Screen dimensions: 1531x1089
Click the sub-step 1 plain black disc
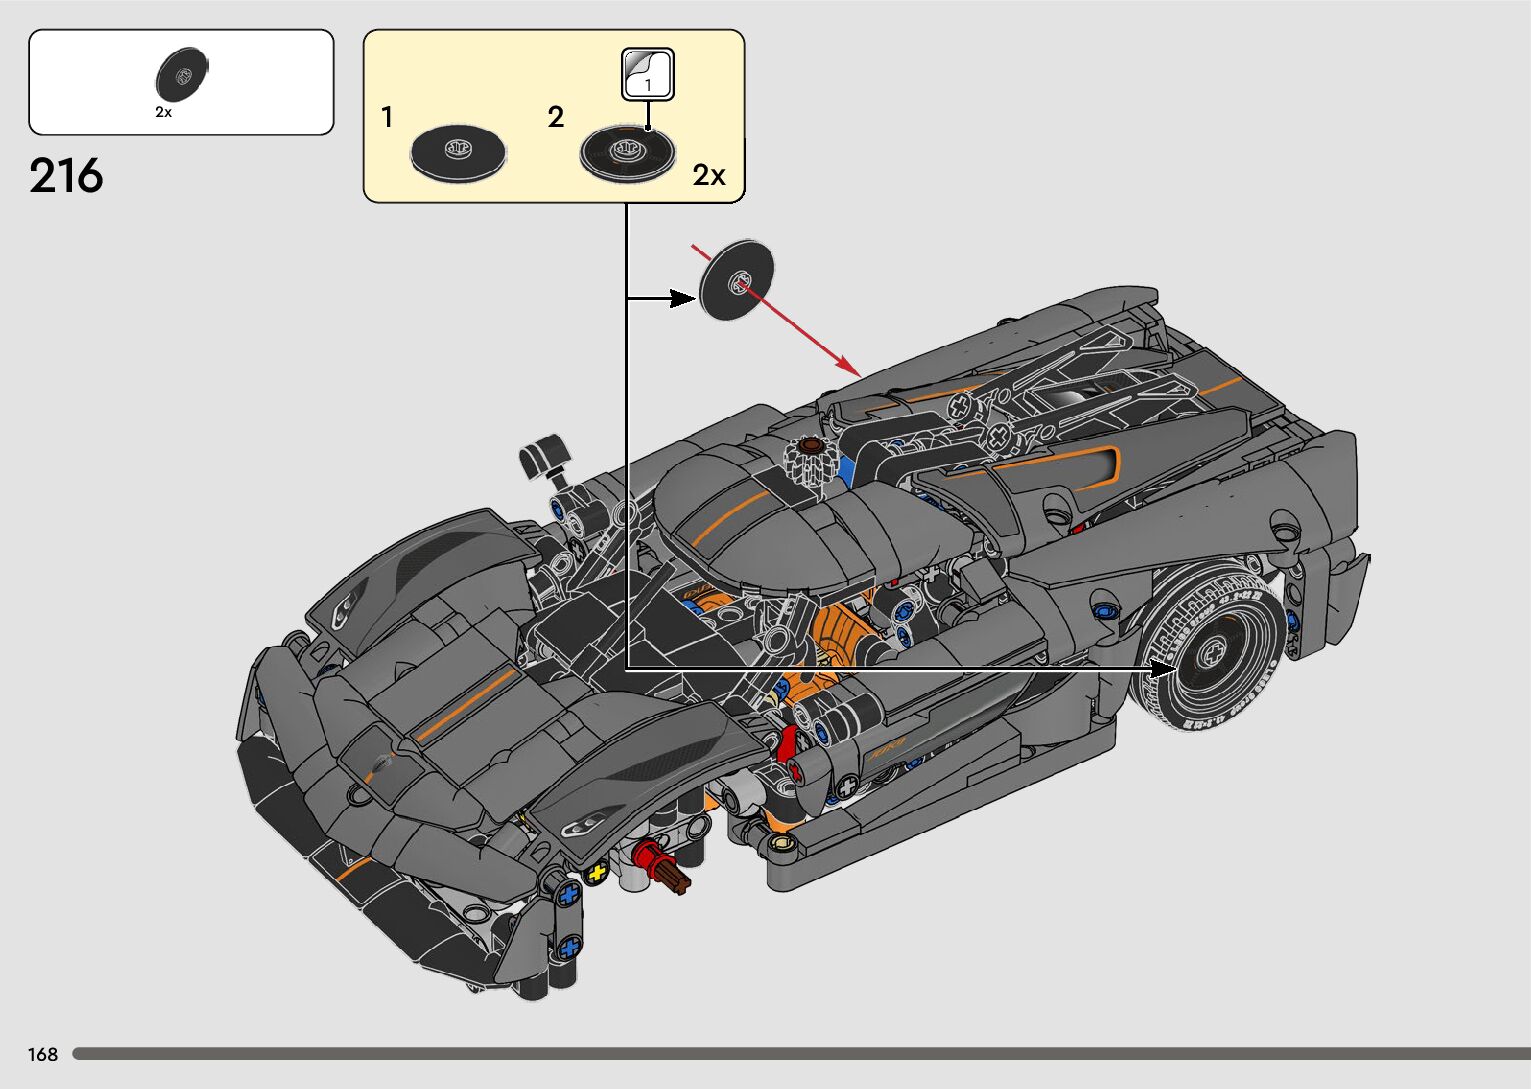click(458, 153)
